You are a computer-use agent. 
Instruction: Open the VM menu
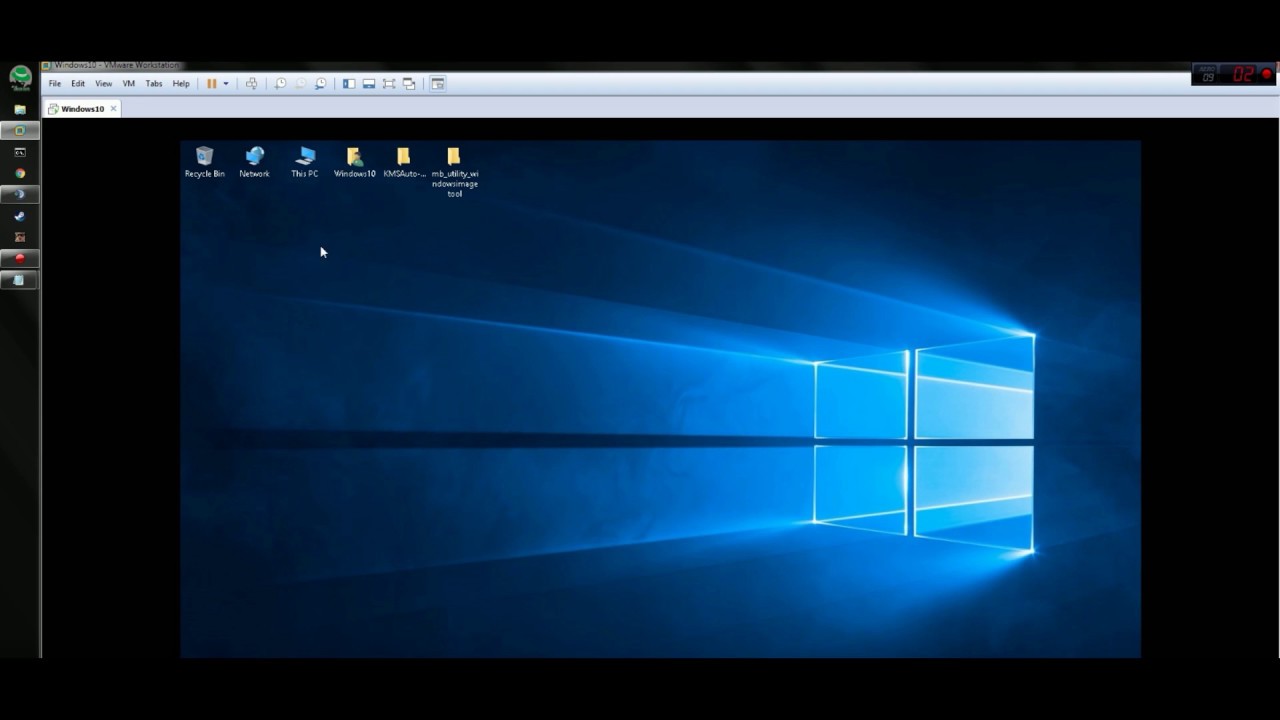point(128,84)
